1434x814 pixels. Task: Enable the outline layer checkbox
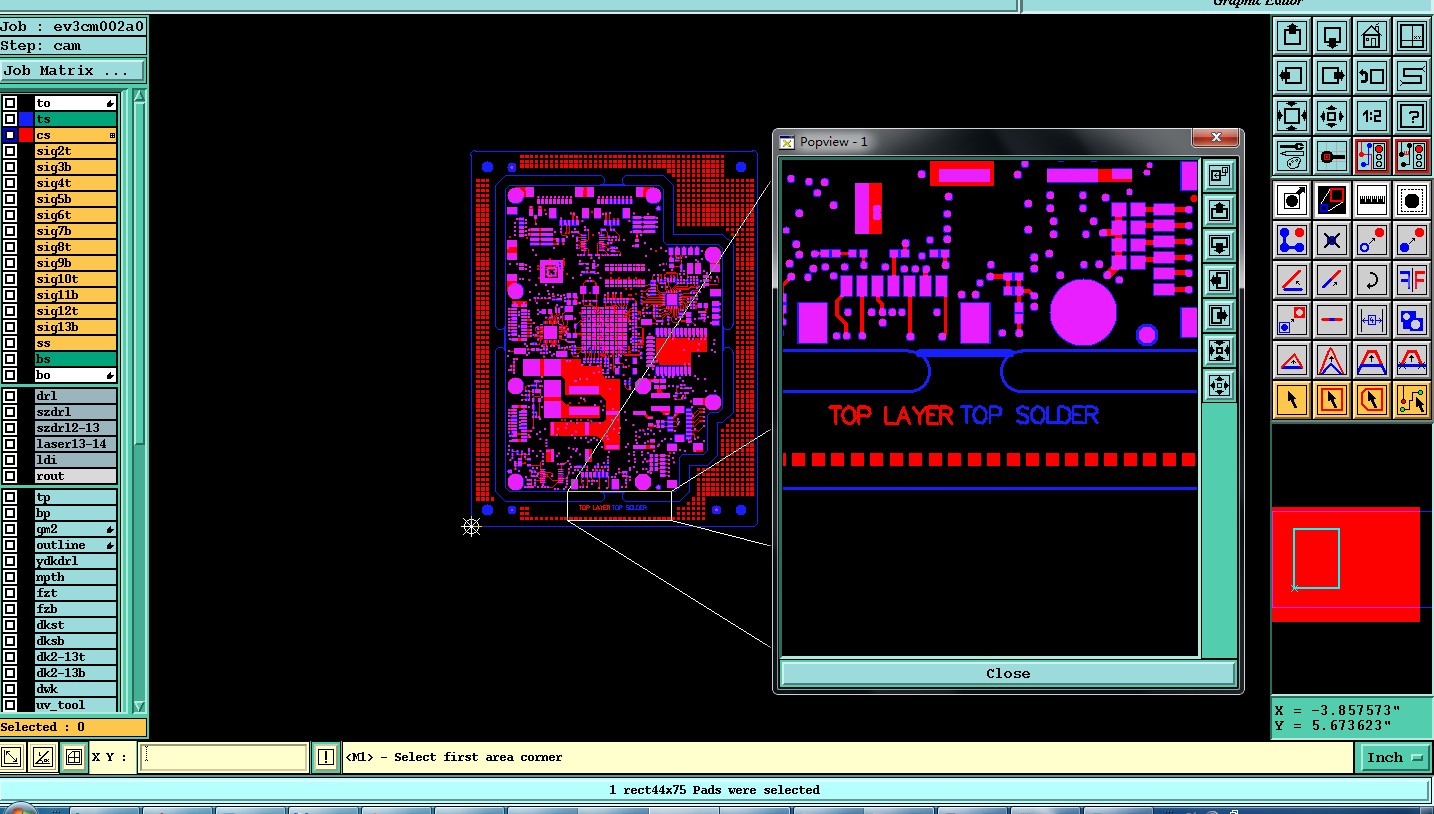point(10,545)
